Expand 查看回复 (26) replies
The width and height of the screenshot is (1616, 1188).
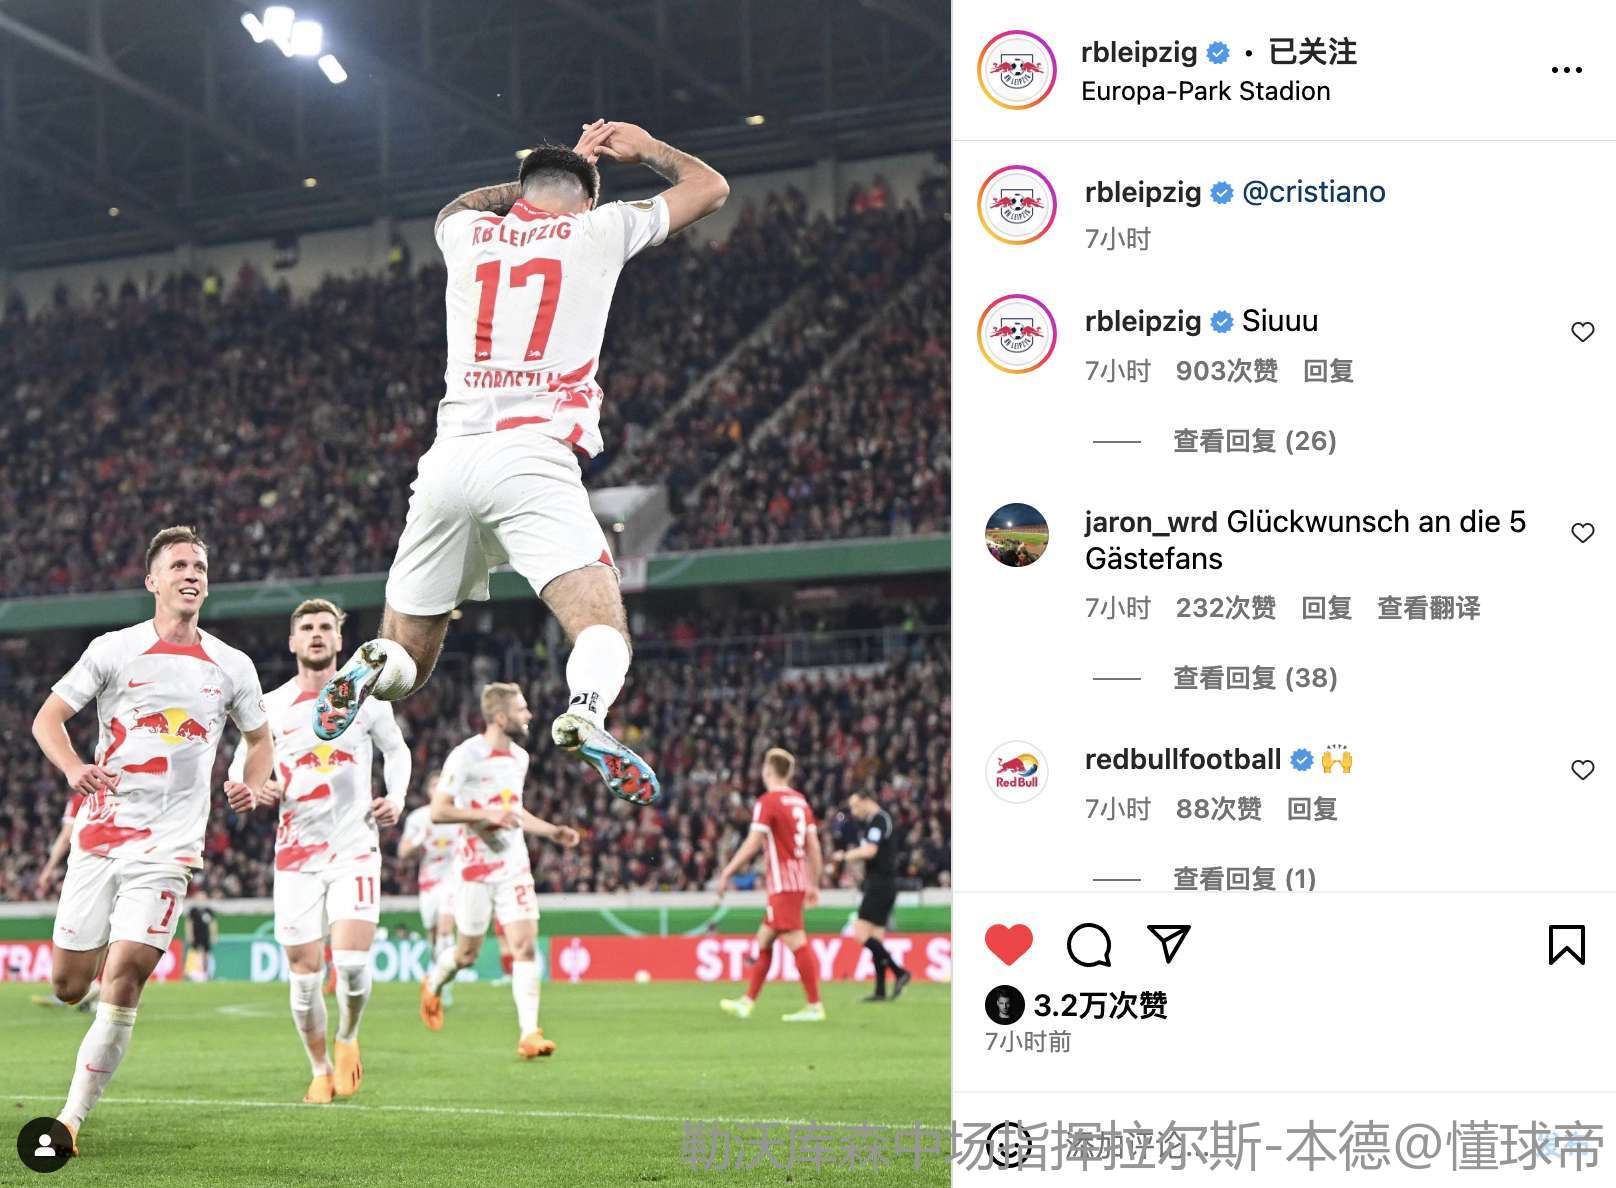point(1254,441)
